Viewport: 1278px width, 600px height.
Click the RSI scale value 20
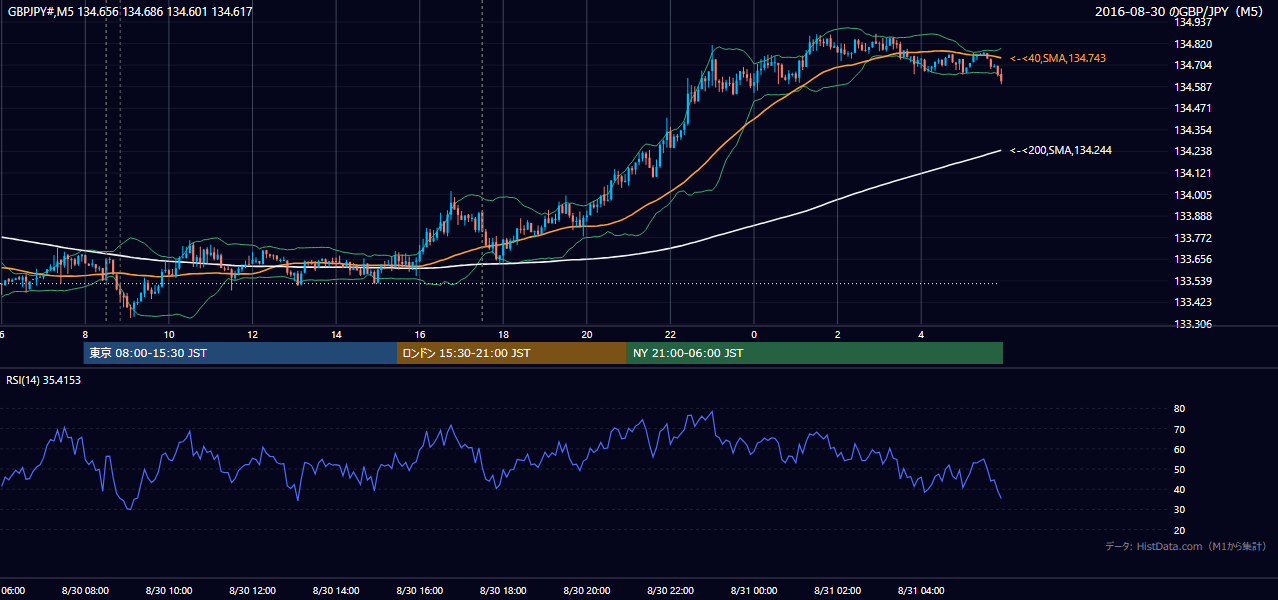1179,530
